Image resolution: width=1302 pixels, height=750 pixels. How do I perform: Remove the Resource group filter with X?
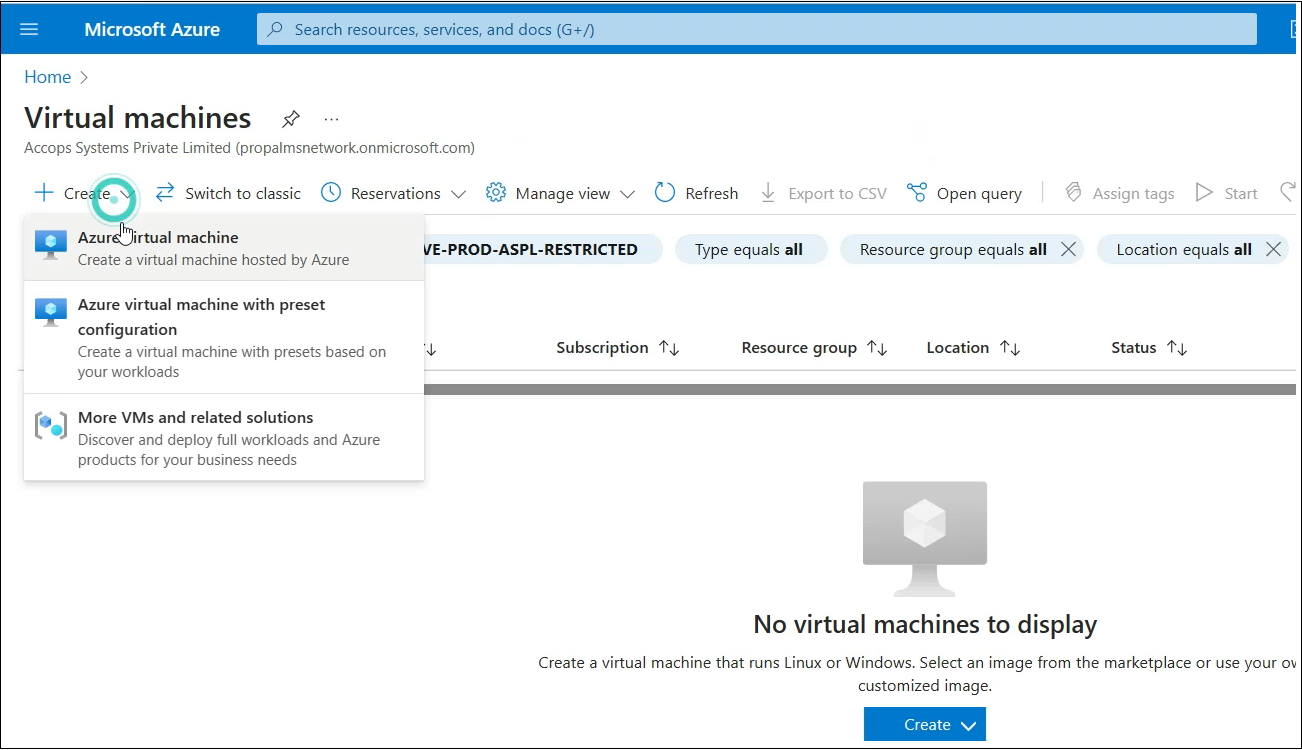click(x=1068, y=249)
